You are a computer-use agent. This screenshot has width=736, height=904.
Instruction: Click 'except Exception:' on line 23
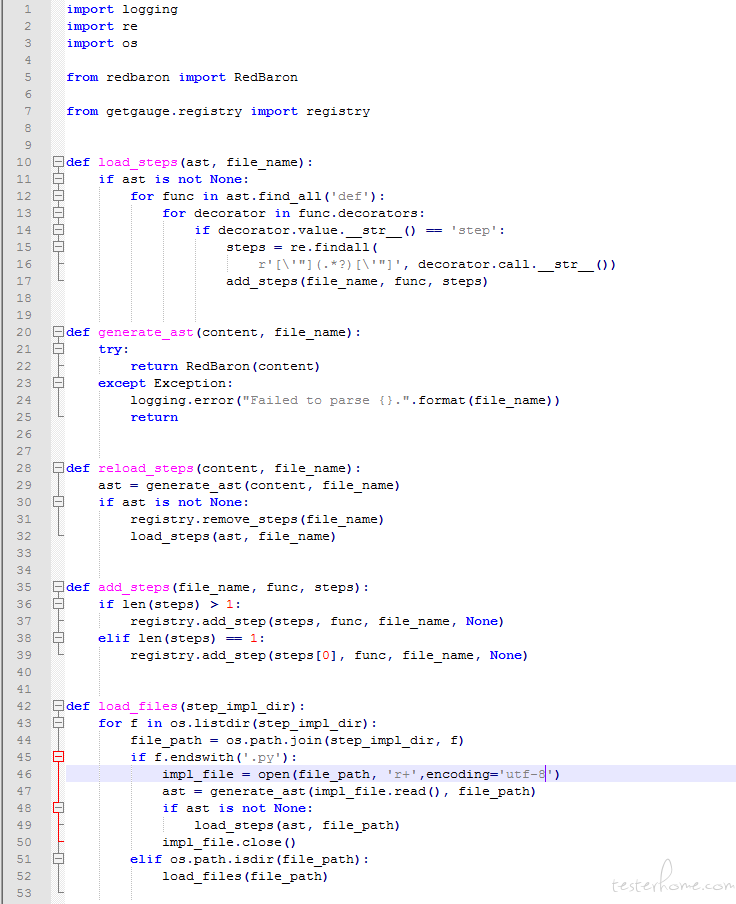click(165, 383)
